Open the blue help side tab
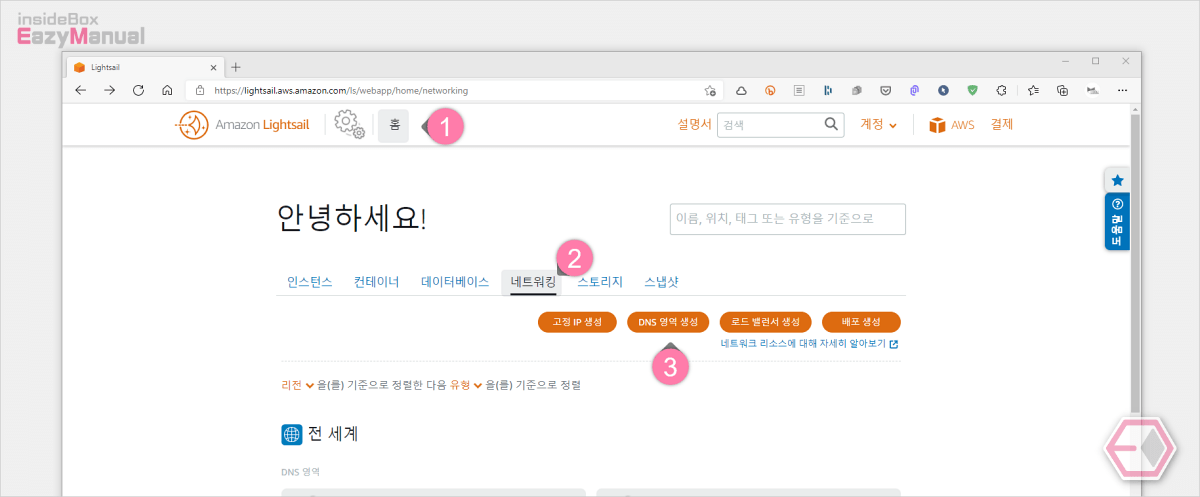The width and height of the screenshot is (1200, 497). 1117,222
